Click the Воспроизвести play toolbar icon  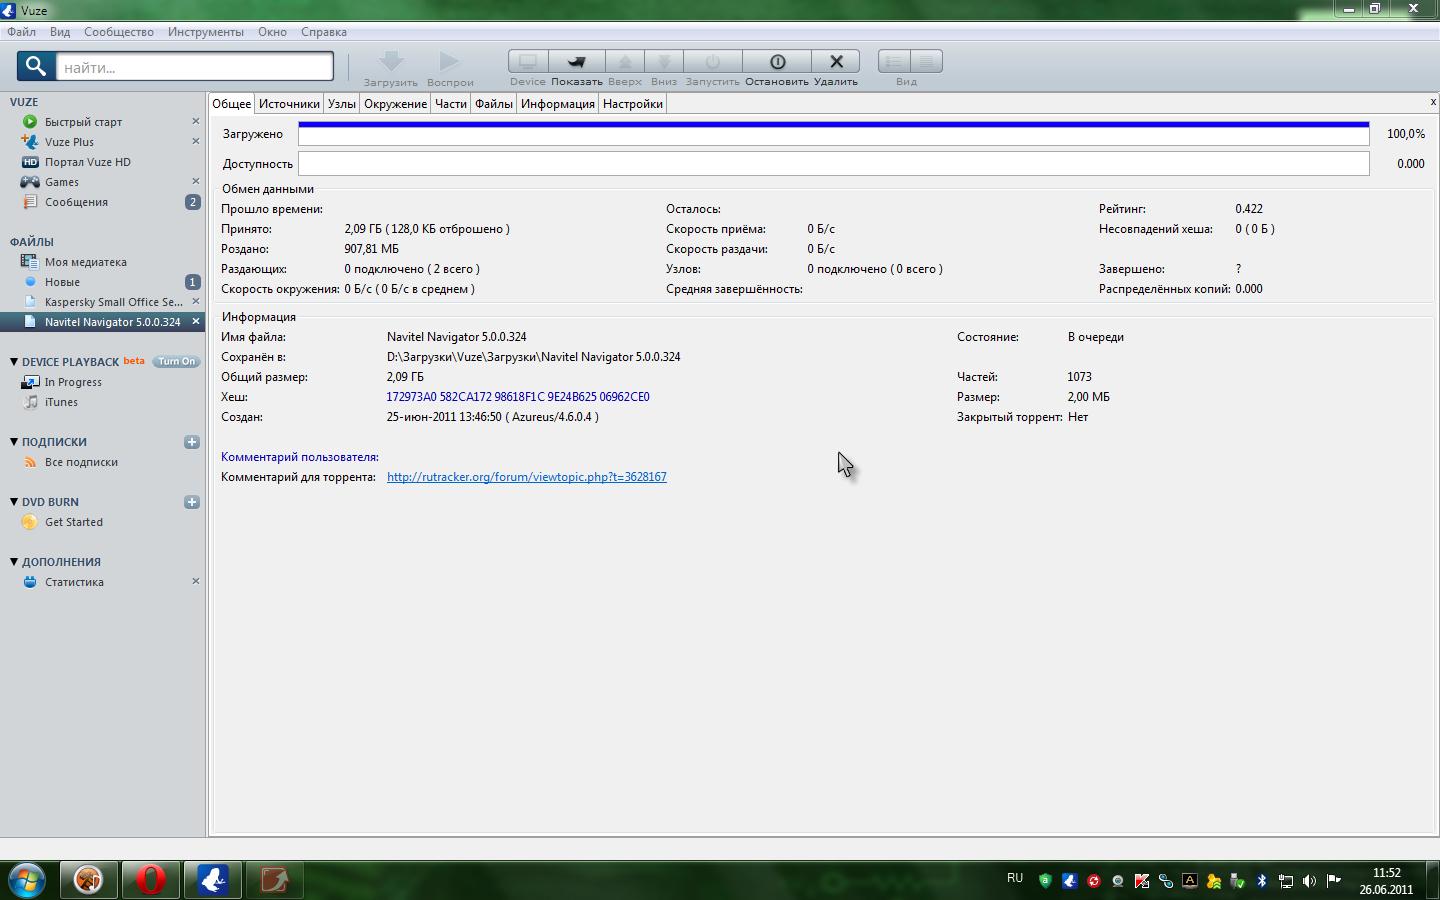450,62
